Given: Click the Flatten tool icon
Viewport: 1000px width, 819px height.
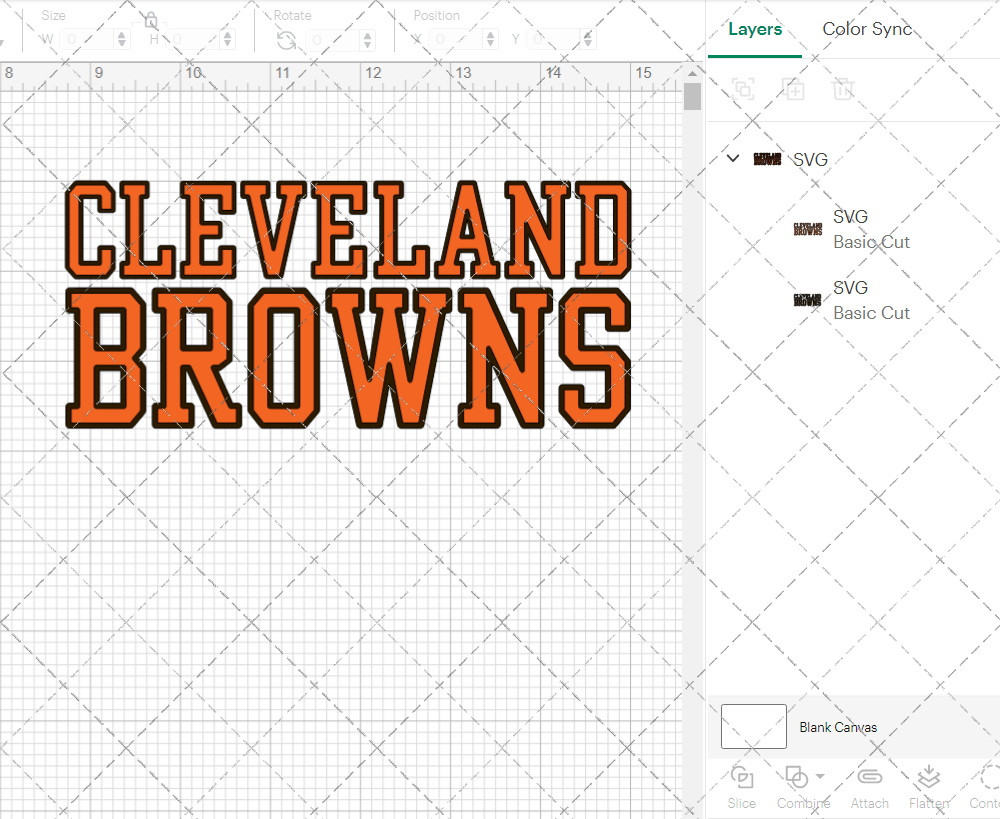Looking at the screenshot, I should click(x=929, y=778).
